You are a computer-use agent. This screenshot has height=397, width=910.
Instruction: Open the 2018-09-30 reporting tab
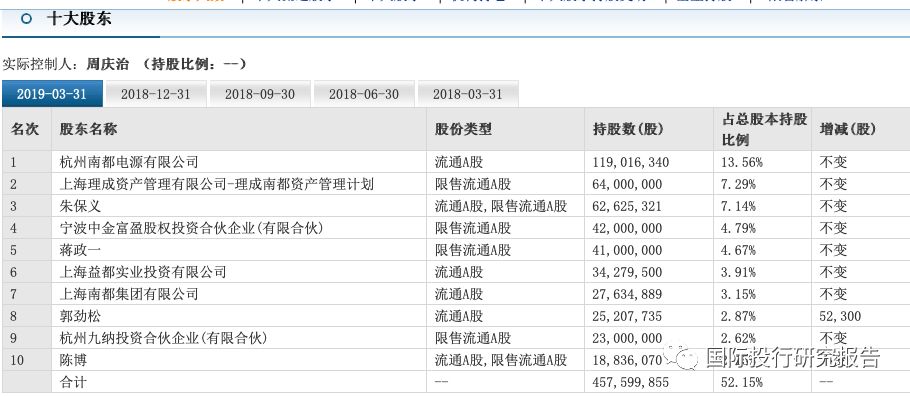click(260, 94)
